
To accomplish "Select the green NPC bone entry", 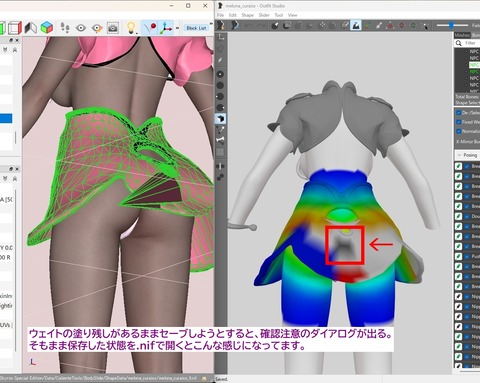I will click(474, 71).
